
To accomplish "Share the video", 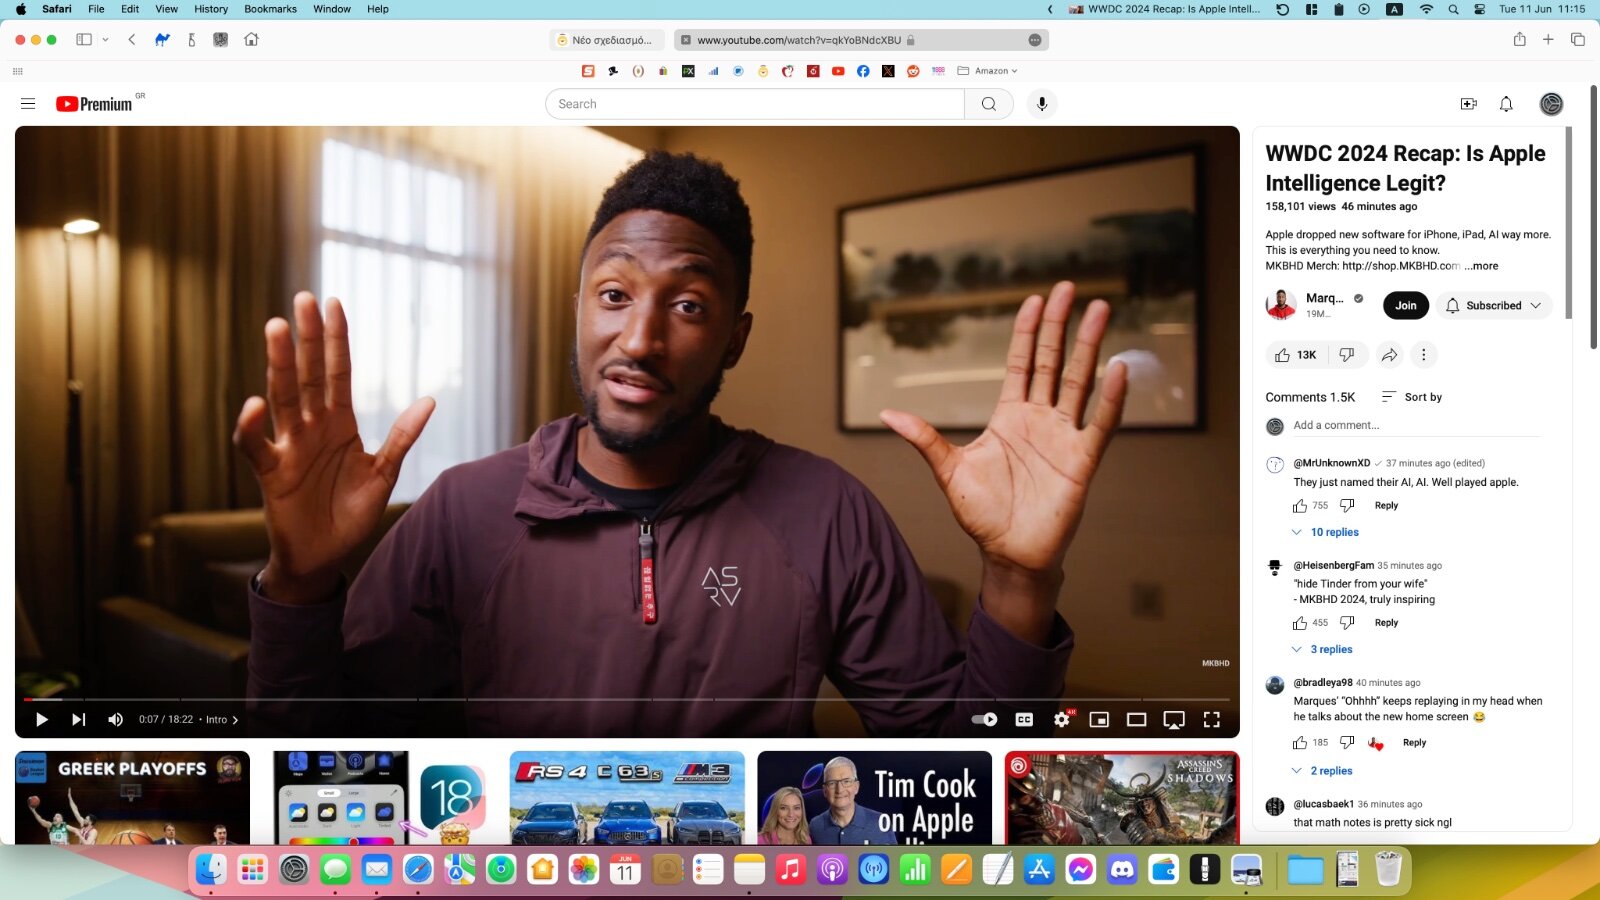I will (x=1389, y=355).
